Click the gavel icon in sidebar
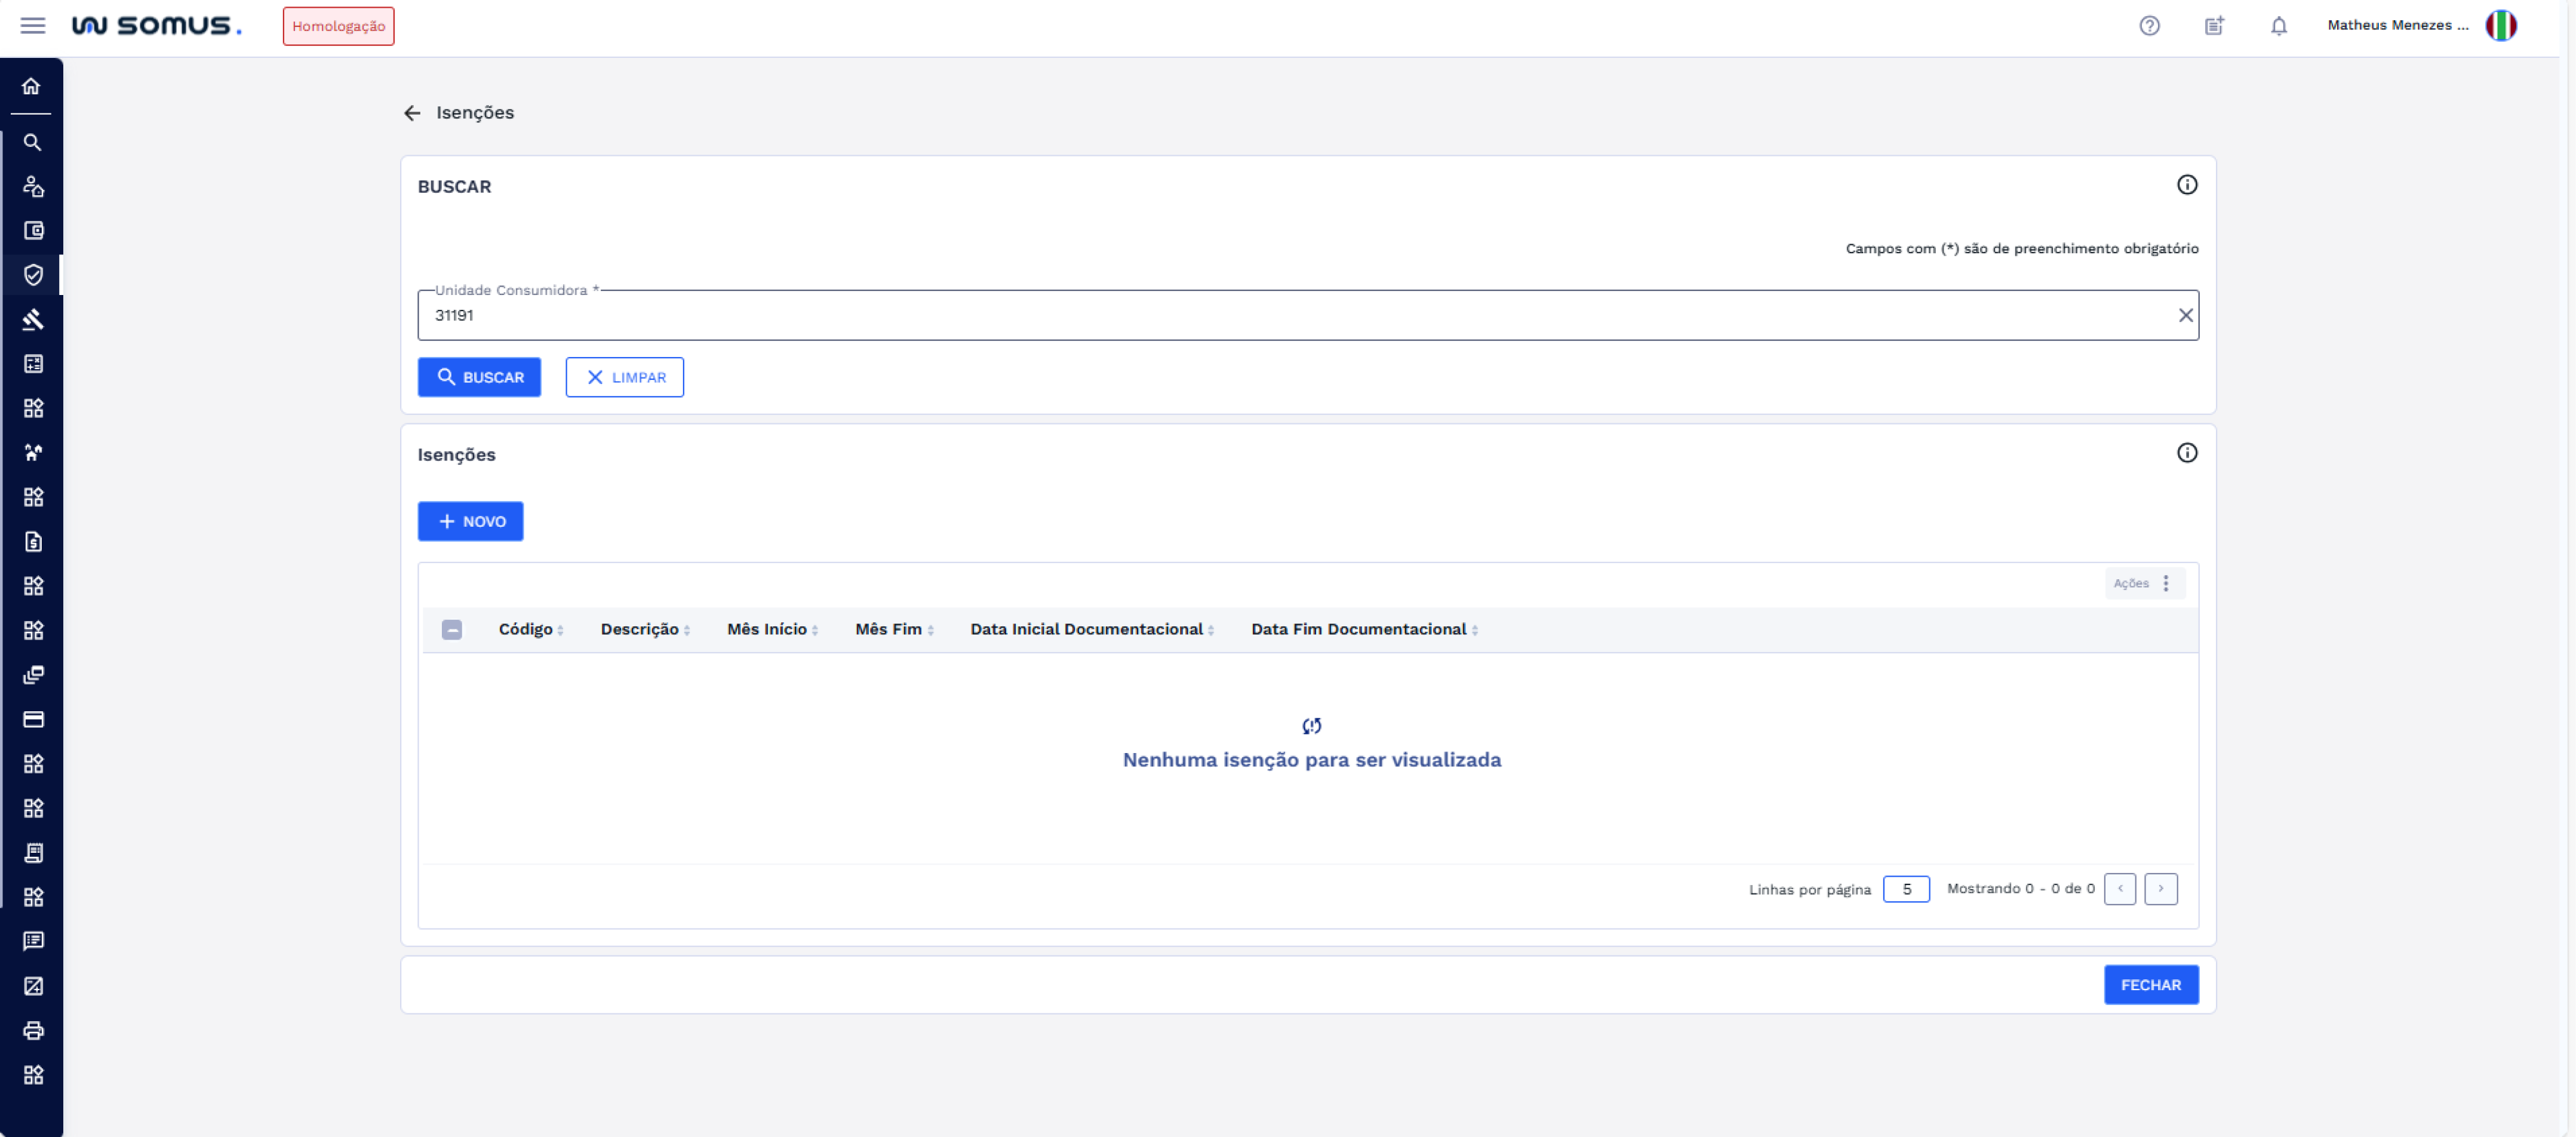The height and width of the screenshot is (1137, 2576). (33, 320)
